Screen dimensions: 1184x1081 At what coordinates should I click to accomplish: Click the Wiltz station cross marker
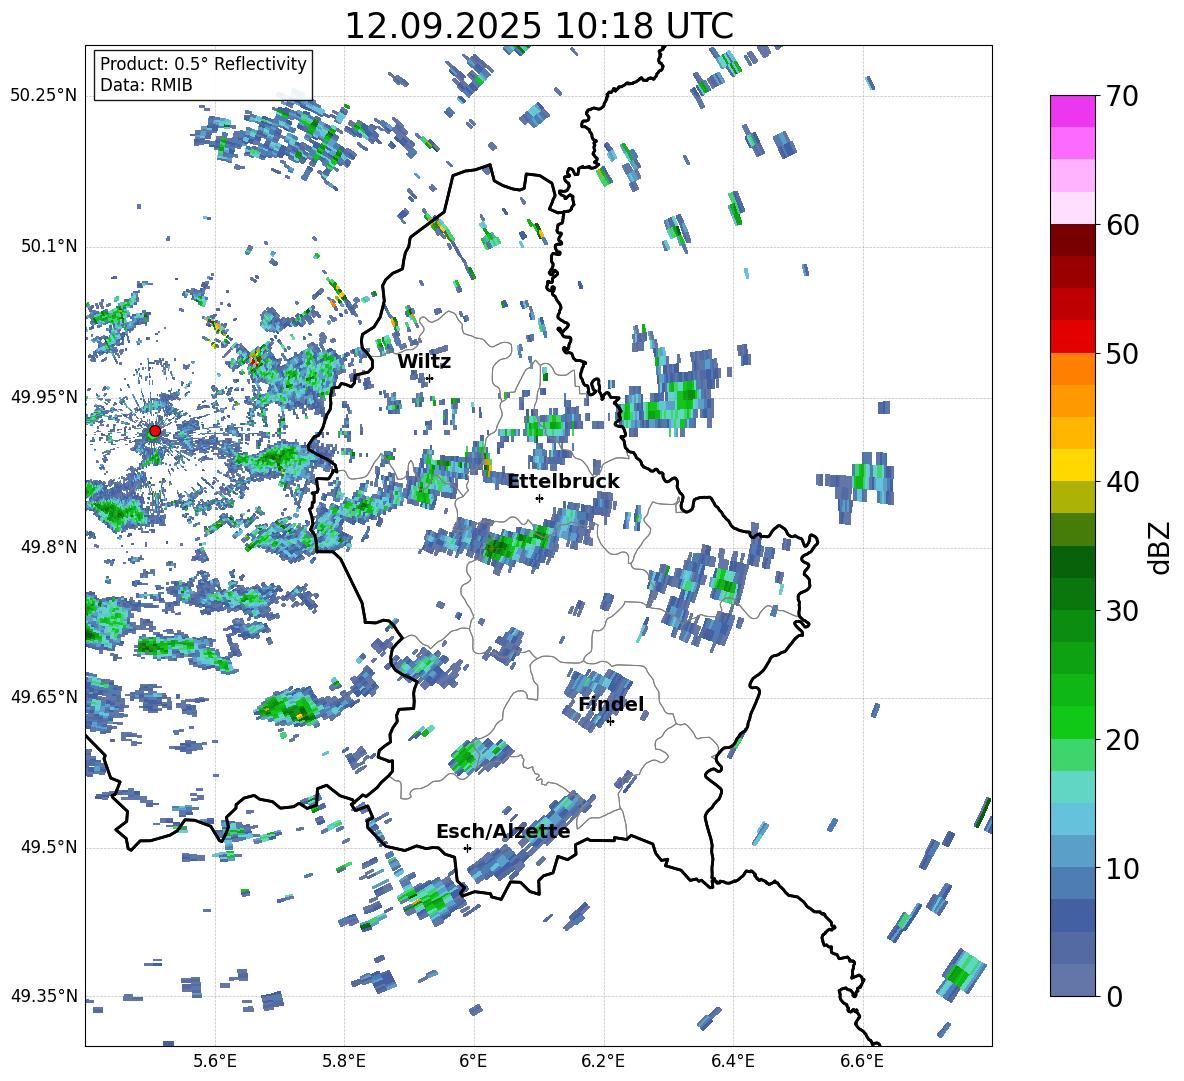click(x=430, y=378)
